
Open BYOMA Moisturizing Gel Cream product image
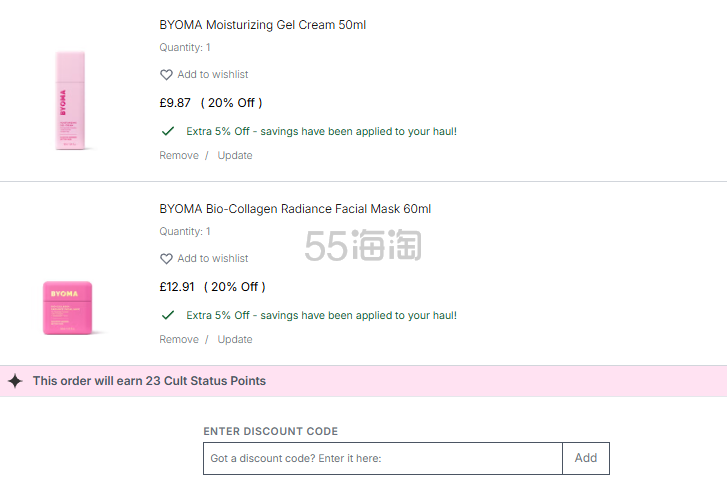coord(70,100)
